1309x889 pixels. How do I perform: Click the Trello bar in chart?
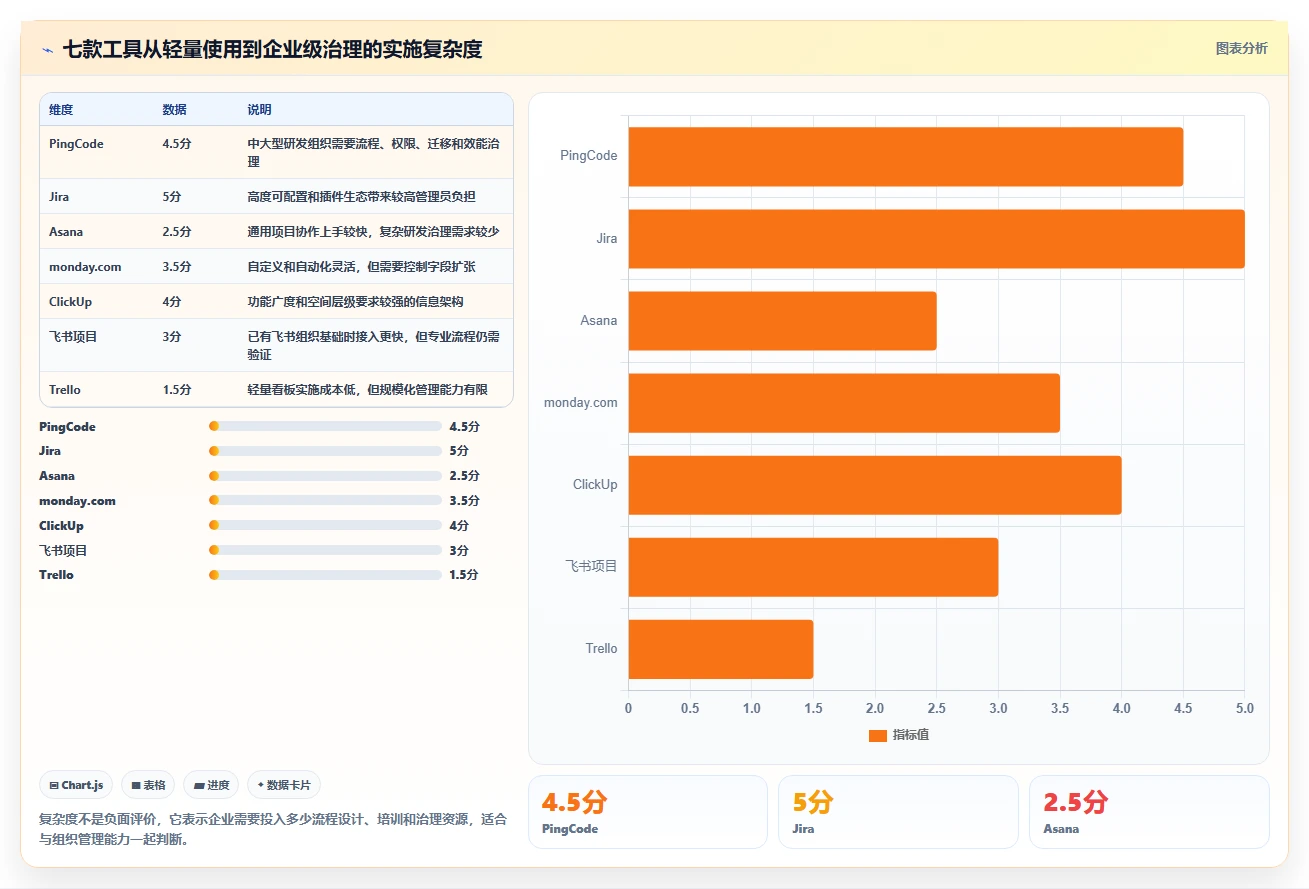click(720, 648)
